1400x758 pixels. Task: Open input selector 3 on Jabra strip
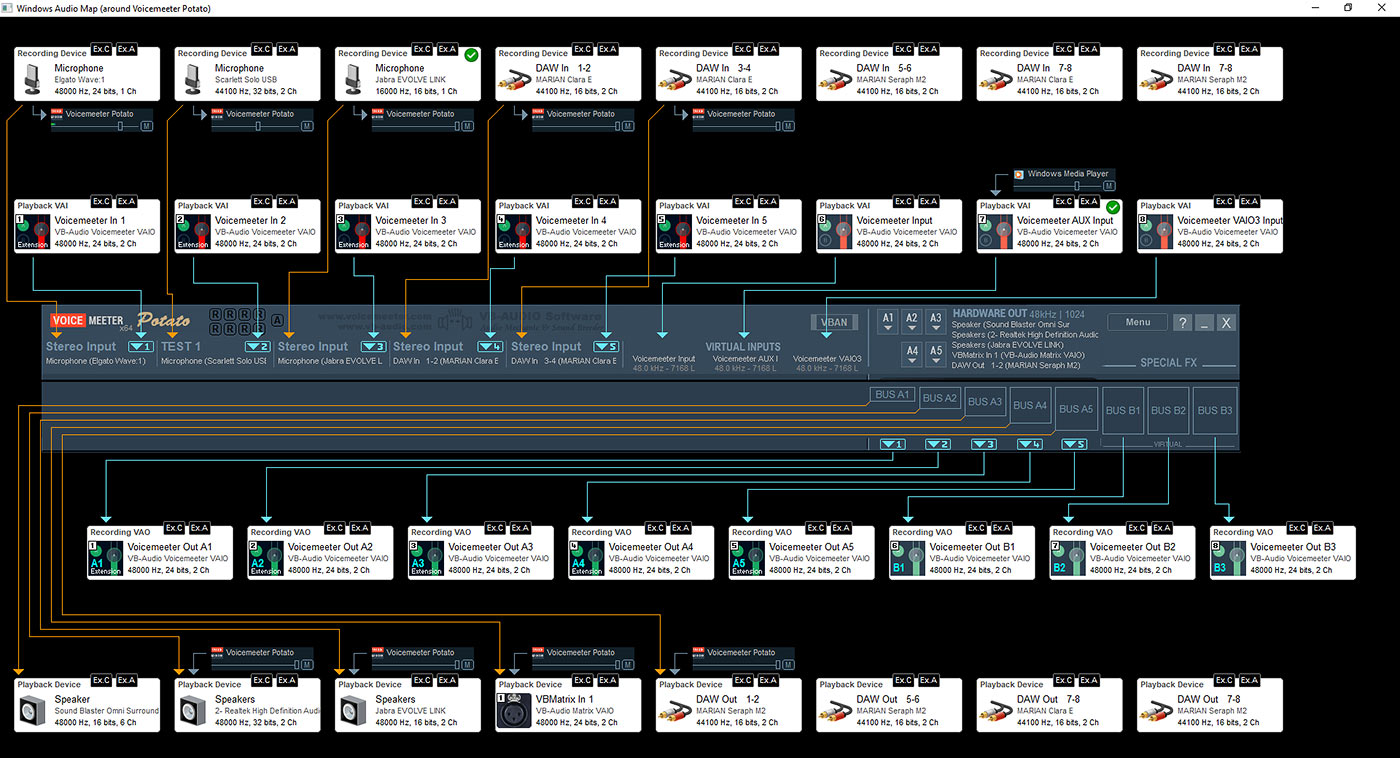[373, 347]
